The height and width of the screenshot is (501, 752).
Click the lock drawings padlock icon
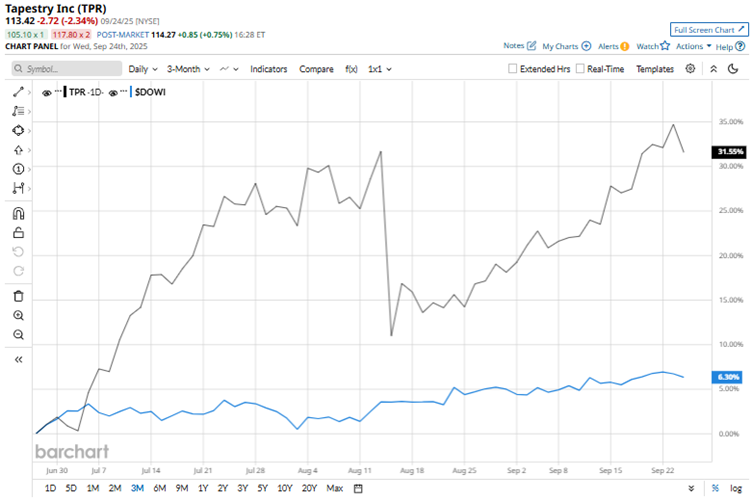(x=18, y=232)
